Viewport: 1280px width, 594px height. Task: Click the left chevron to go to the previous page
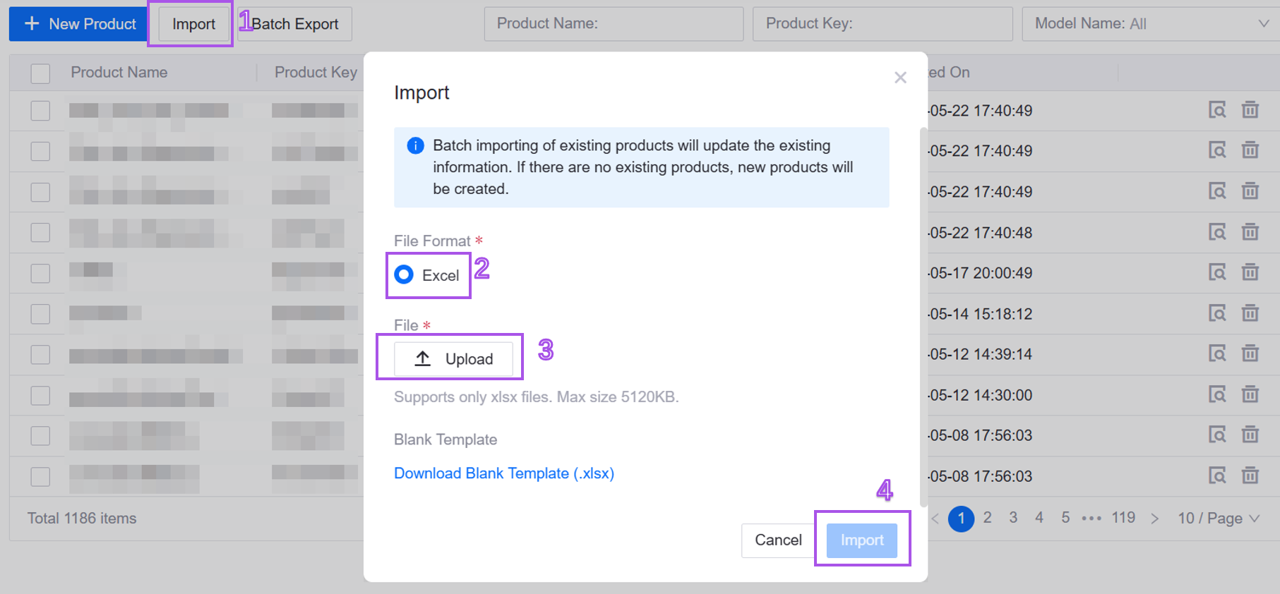[934, 518]
